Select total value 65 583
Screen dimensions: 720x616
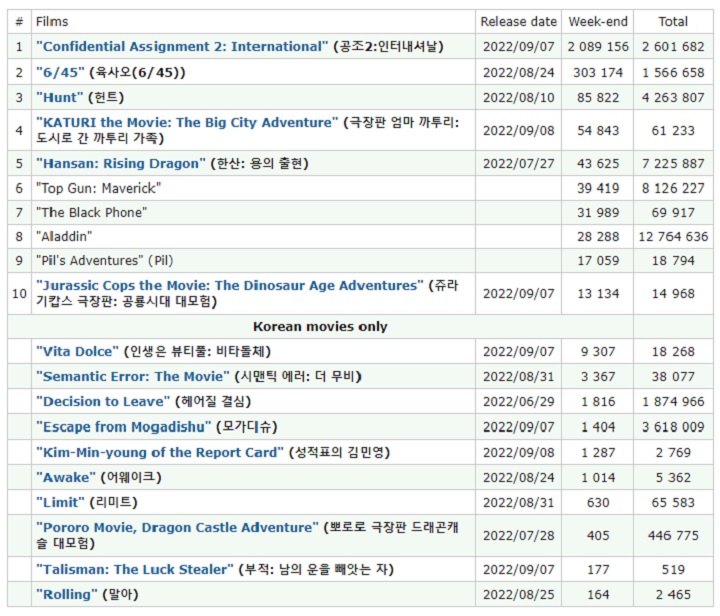tap(673, 502)
